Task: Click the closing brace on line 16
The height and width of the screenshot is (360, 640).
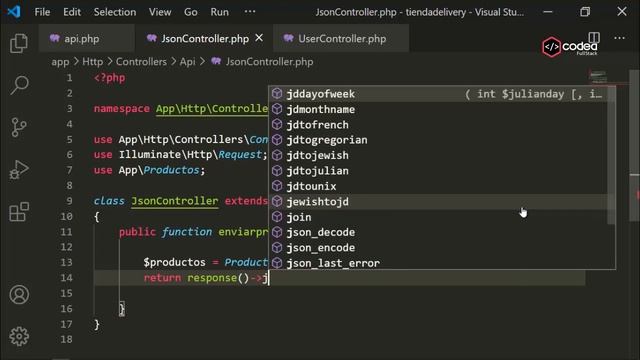Action: (122, 309)
